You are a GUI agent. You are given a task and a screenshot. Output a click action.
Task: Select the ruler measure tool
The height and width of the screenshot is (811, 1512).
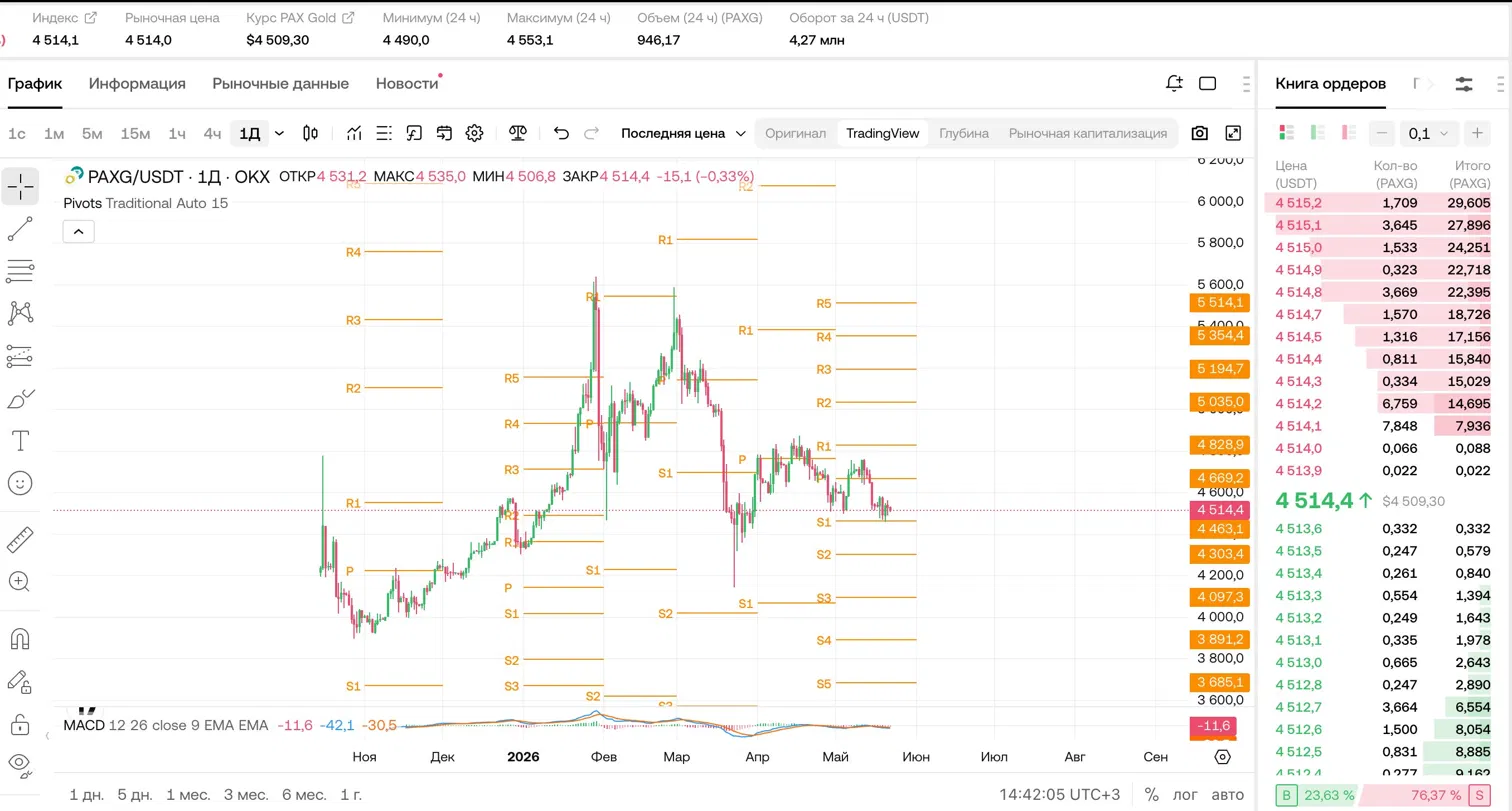point(20,539)
